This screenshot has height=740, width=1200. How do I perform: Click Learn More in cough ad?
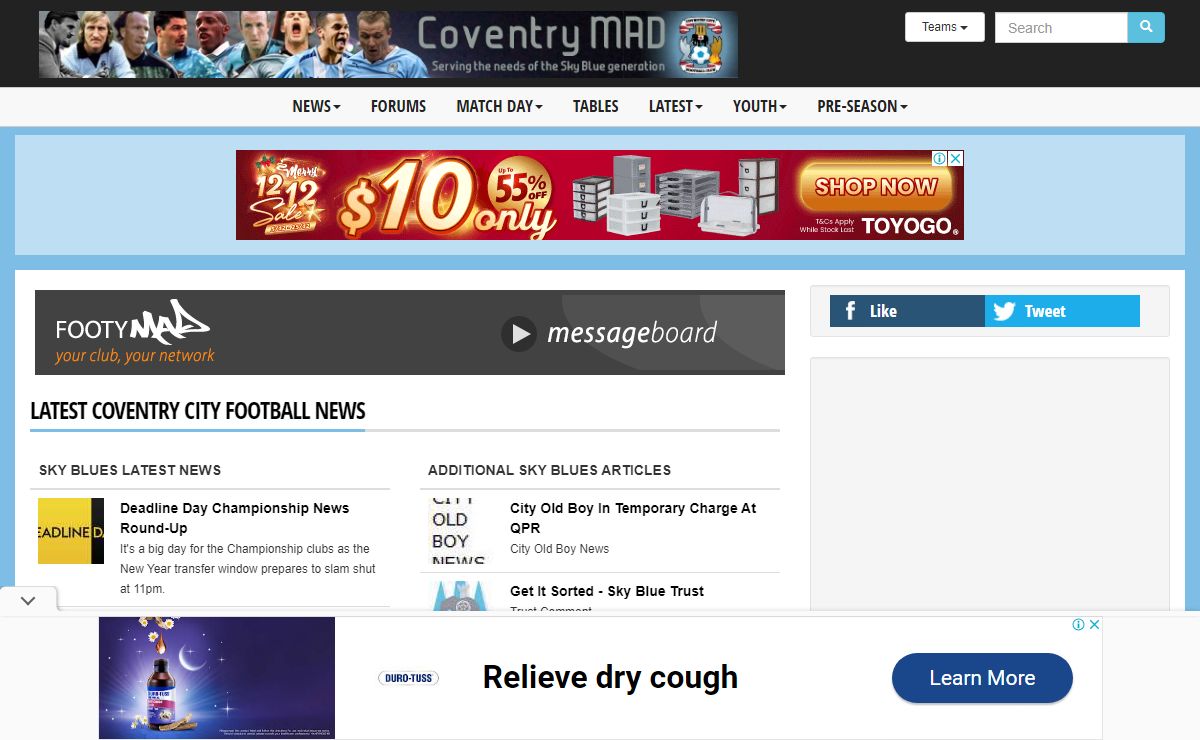click(x=982, y=678)
